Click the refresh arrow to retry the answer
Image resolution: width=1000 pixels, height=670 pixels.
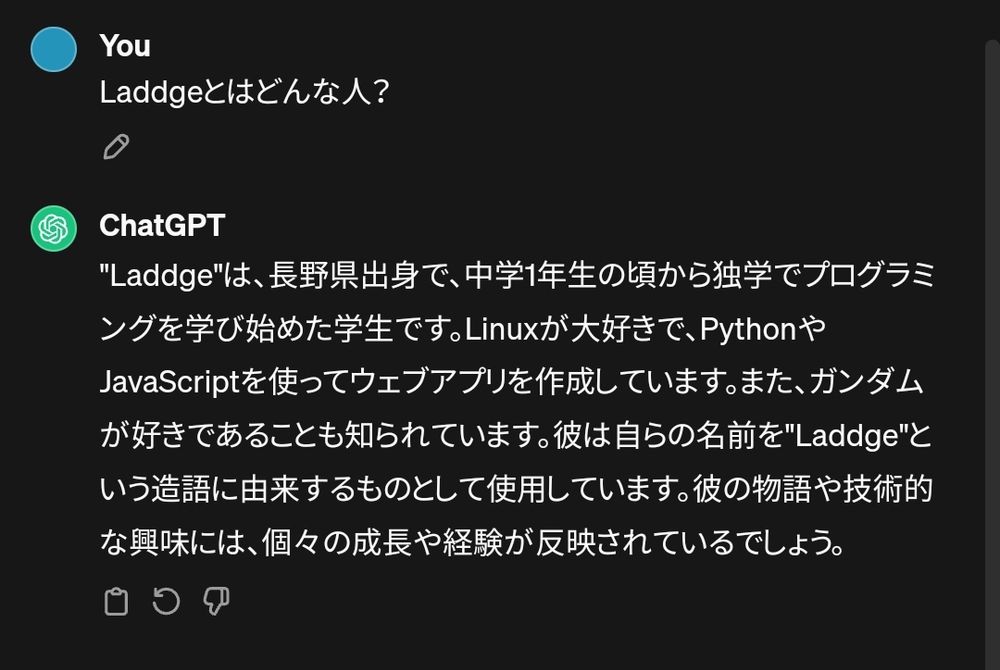pos(166,601)
